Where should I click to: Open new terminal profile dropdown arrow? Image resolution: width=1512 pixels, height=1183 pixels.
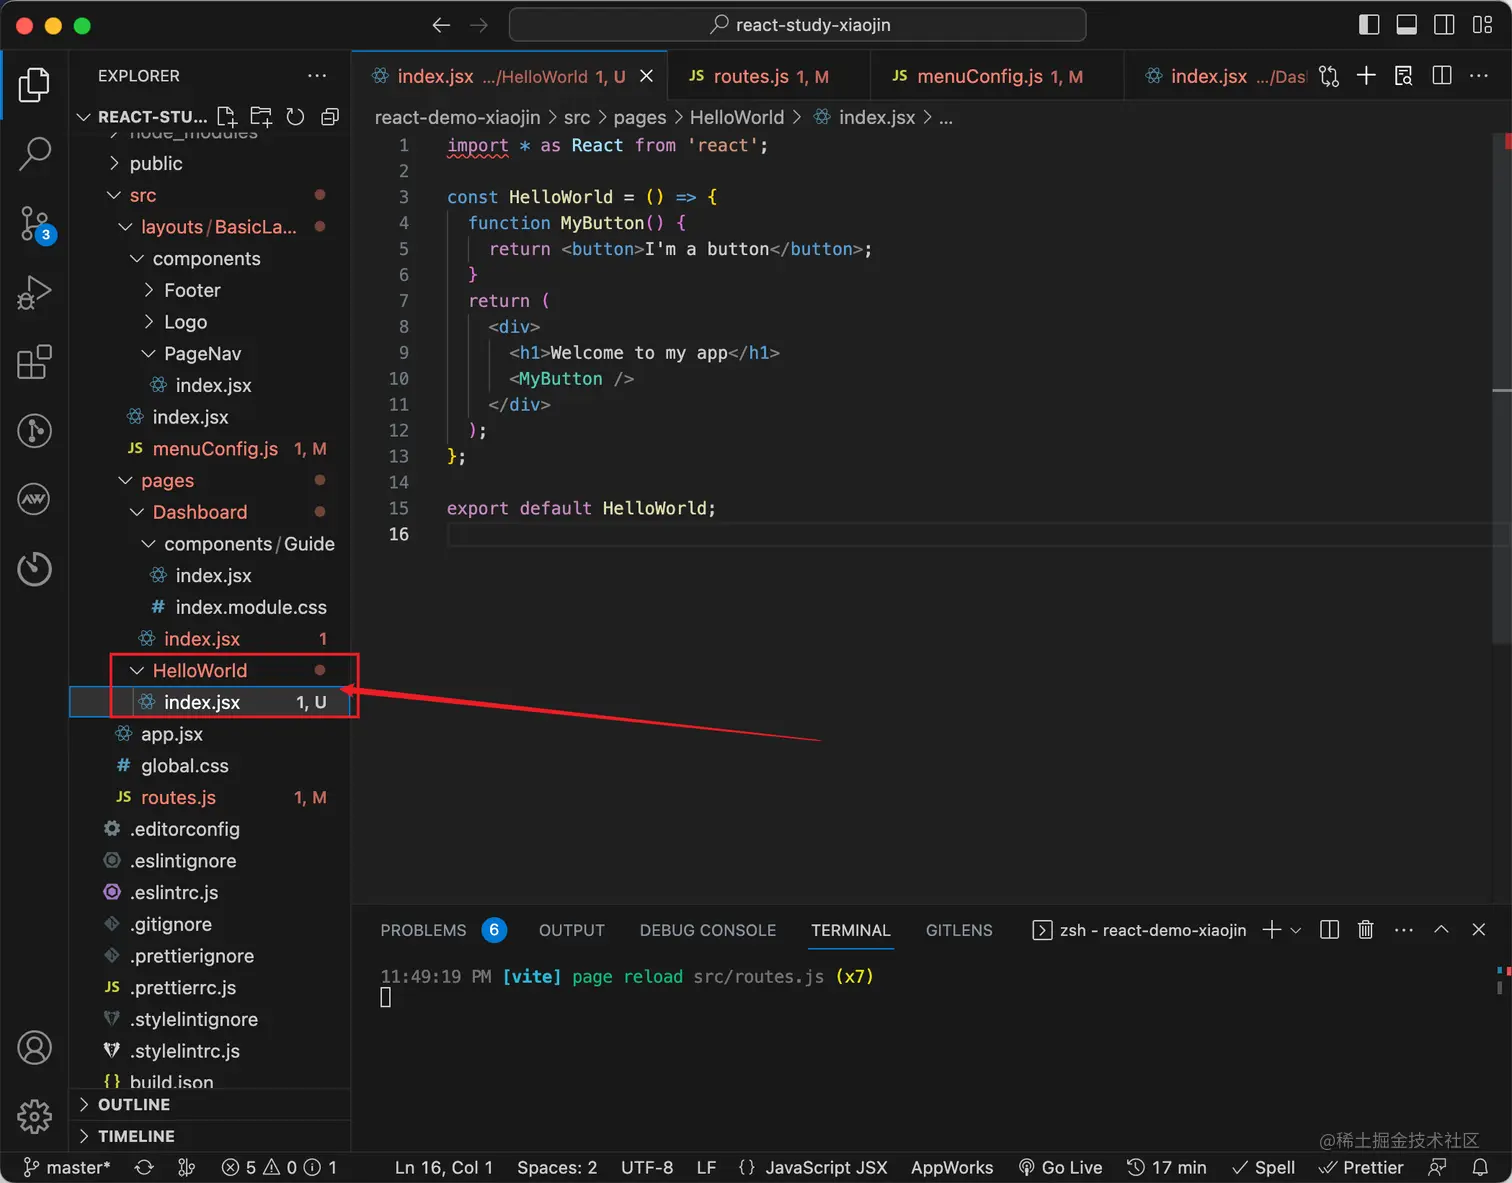tap(1296, 930)
